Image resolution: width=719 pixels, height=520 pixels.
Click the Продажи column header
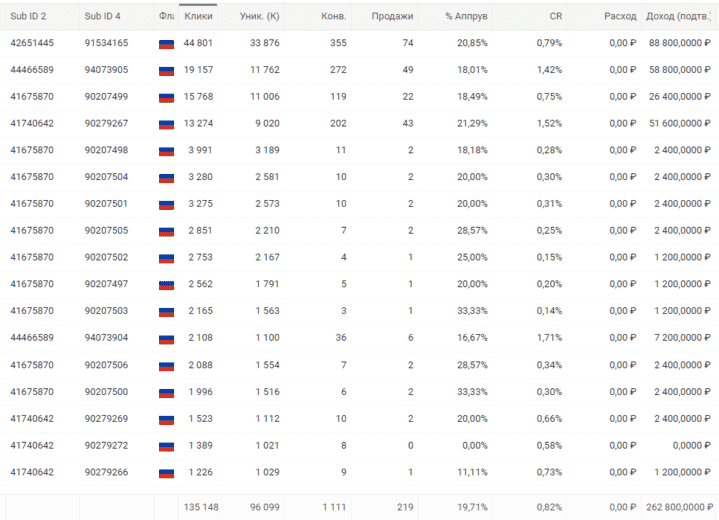[392, 16]
